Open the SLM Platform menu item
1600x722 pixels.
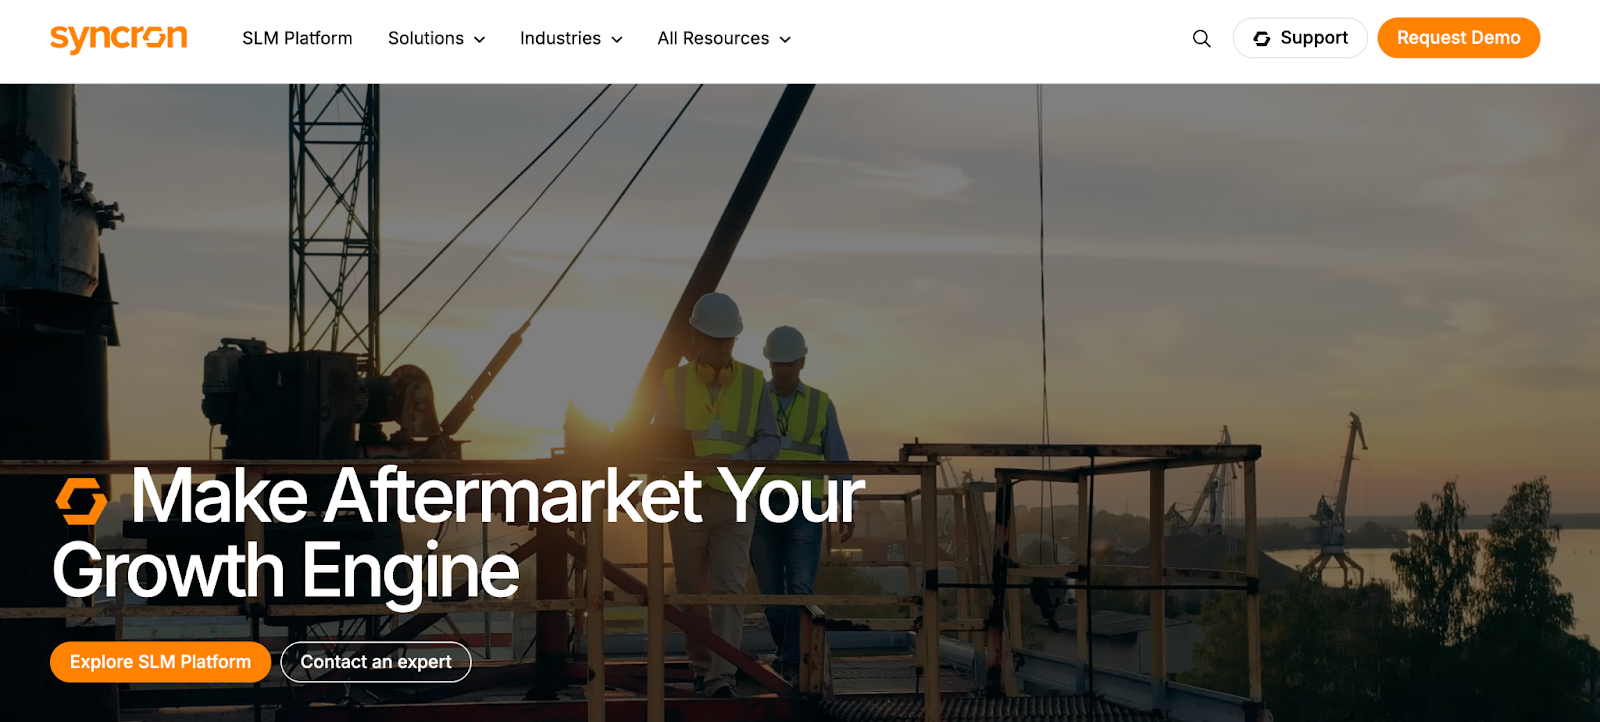point(297,38)
